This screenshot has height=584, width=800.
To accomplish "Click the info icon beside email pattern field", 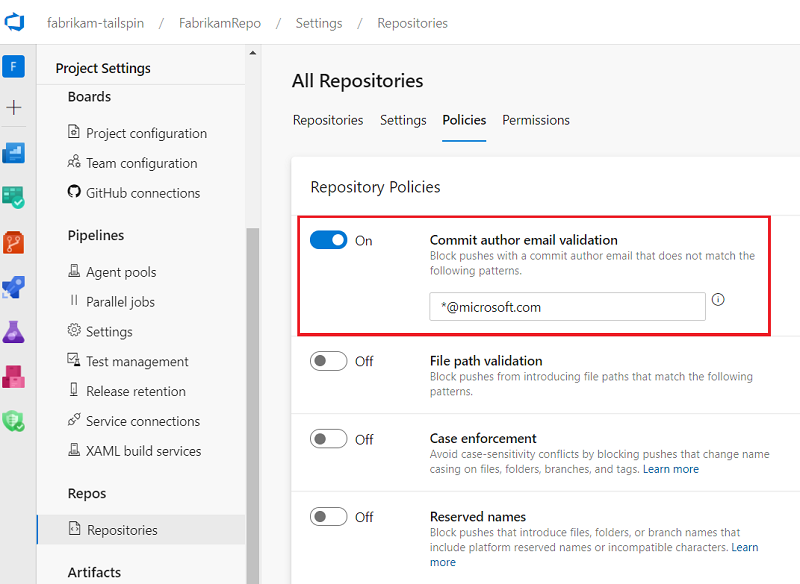I will click(x=718, y=299).
